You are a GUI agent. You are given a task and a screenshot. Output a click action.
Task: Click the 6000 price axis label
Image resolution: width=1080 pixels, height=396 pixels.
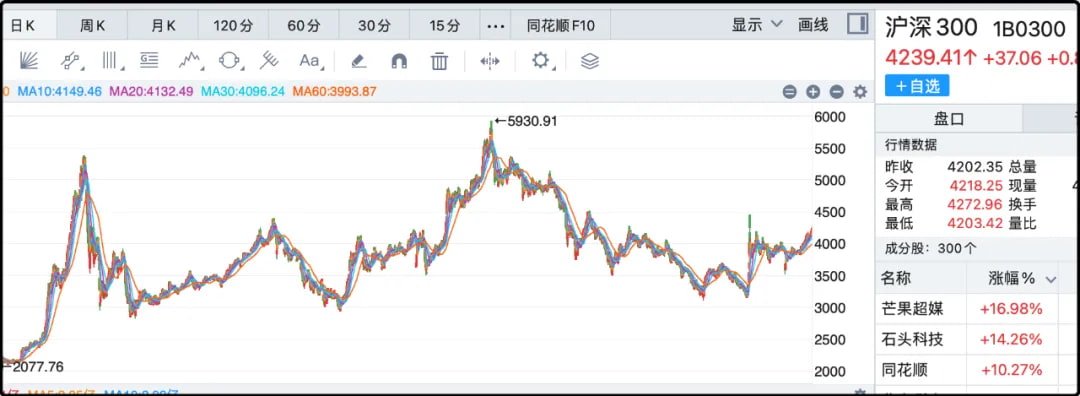829,117
